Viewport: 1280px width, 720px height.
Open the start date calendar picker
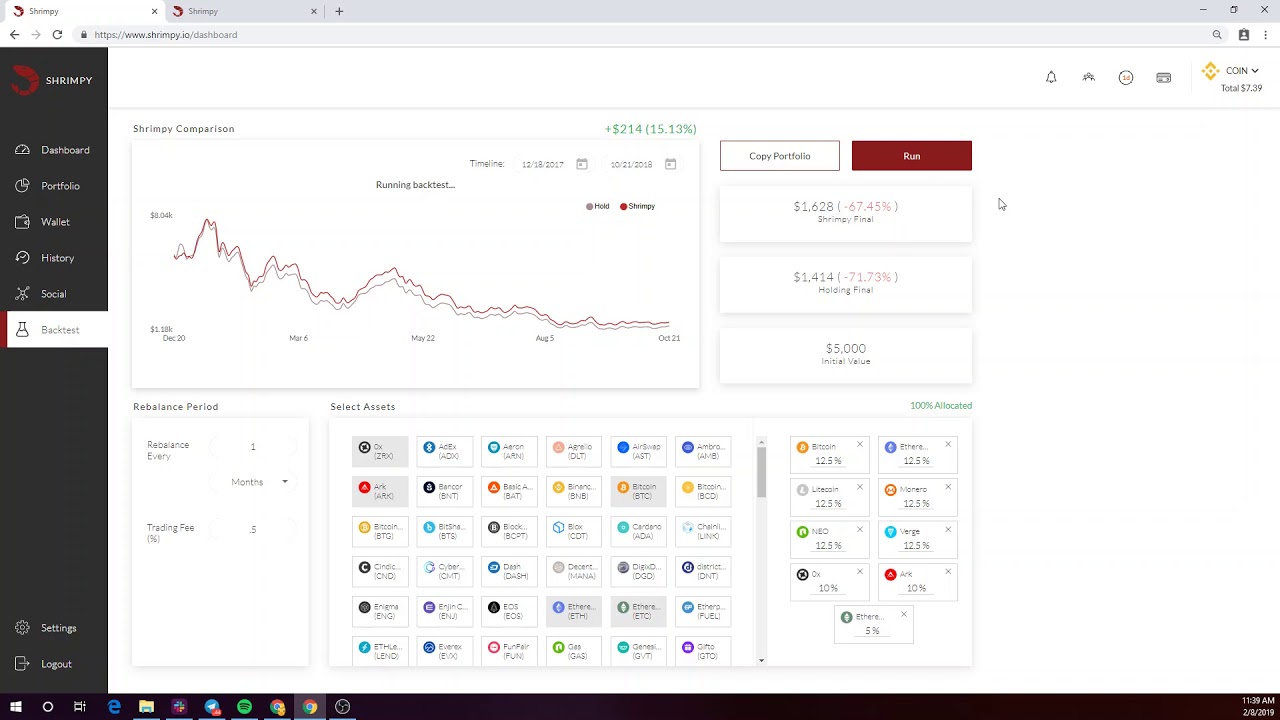tap(581, 164)
